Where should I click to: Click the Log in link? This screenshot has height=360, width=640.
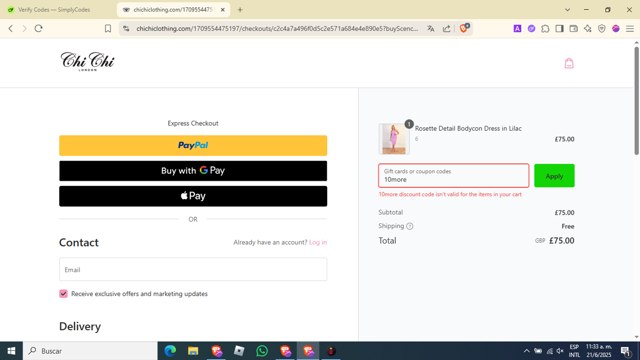318,242
